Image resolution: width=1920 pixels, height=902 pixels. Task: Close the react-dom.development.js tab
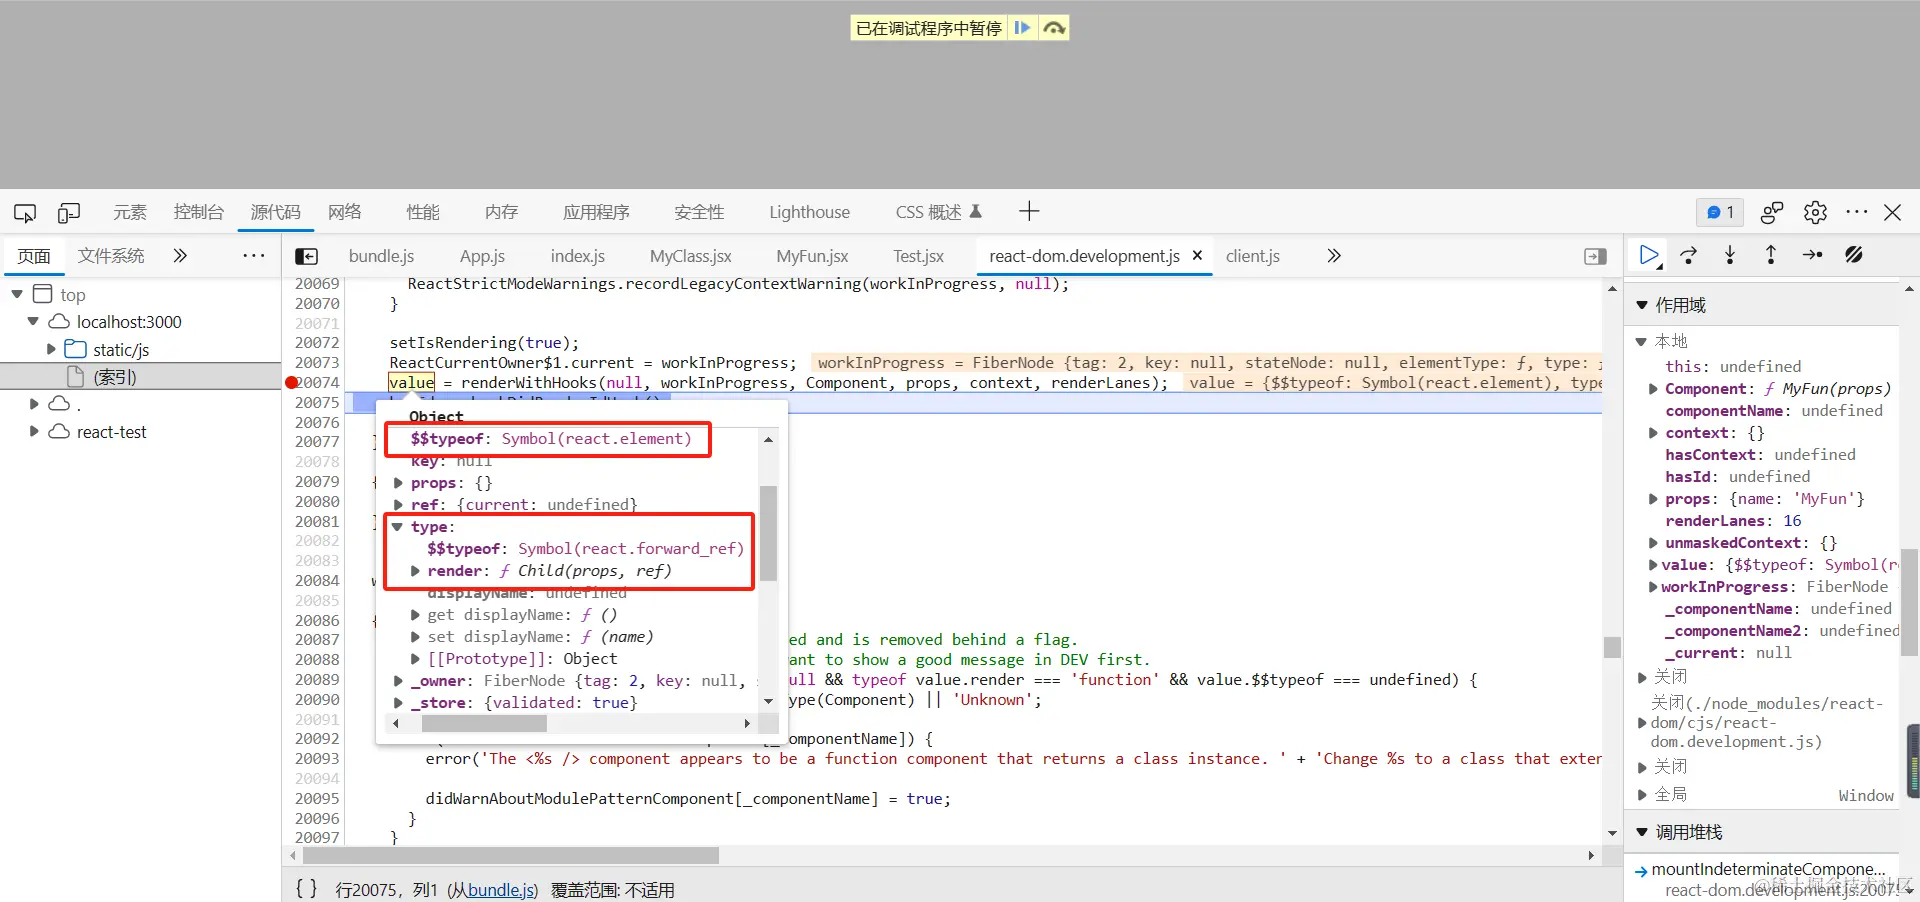pyautogui.click(x=1197, y=255)
